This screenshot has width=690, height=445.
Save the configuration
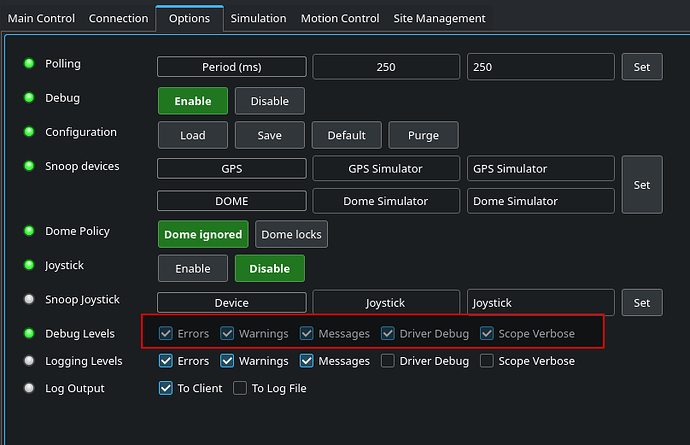click(x=270, y=135)
